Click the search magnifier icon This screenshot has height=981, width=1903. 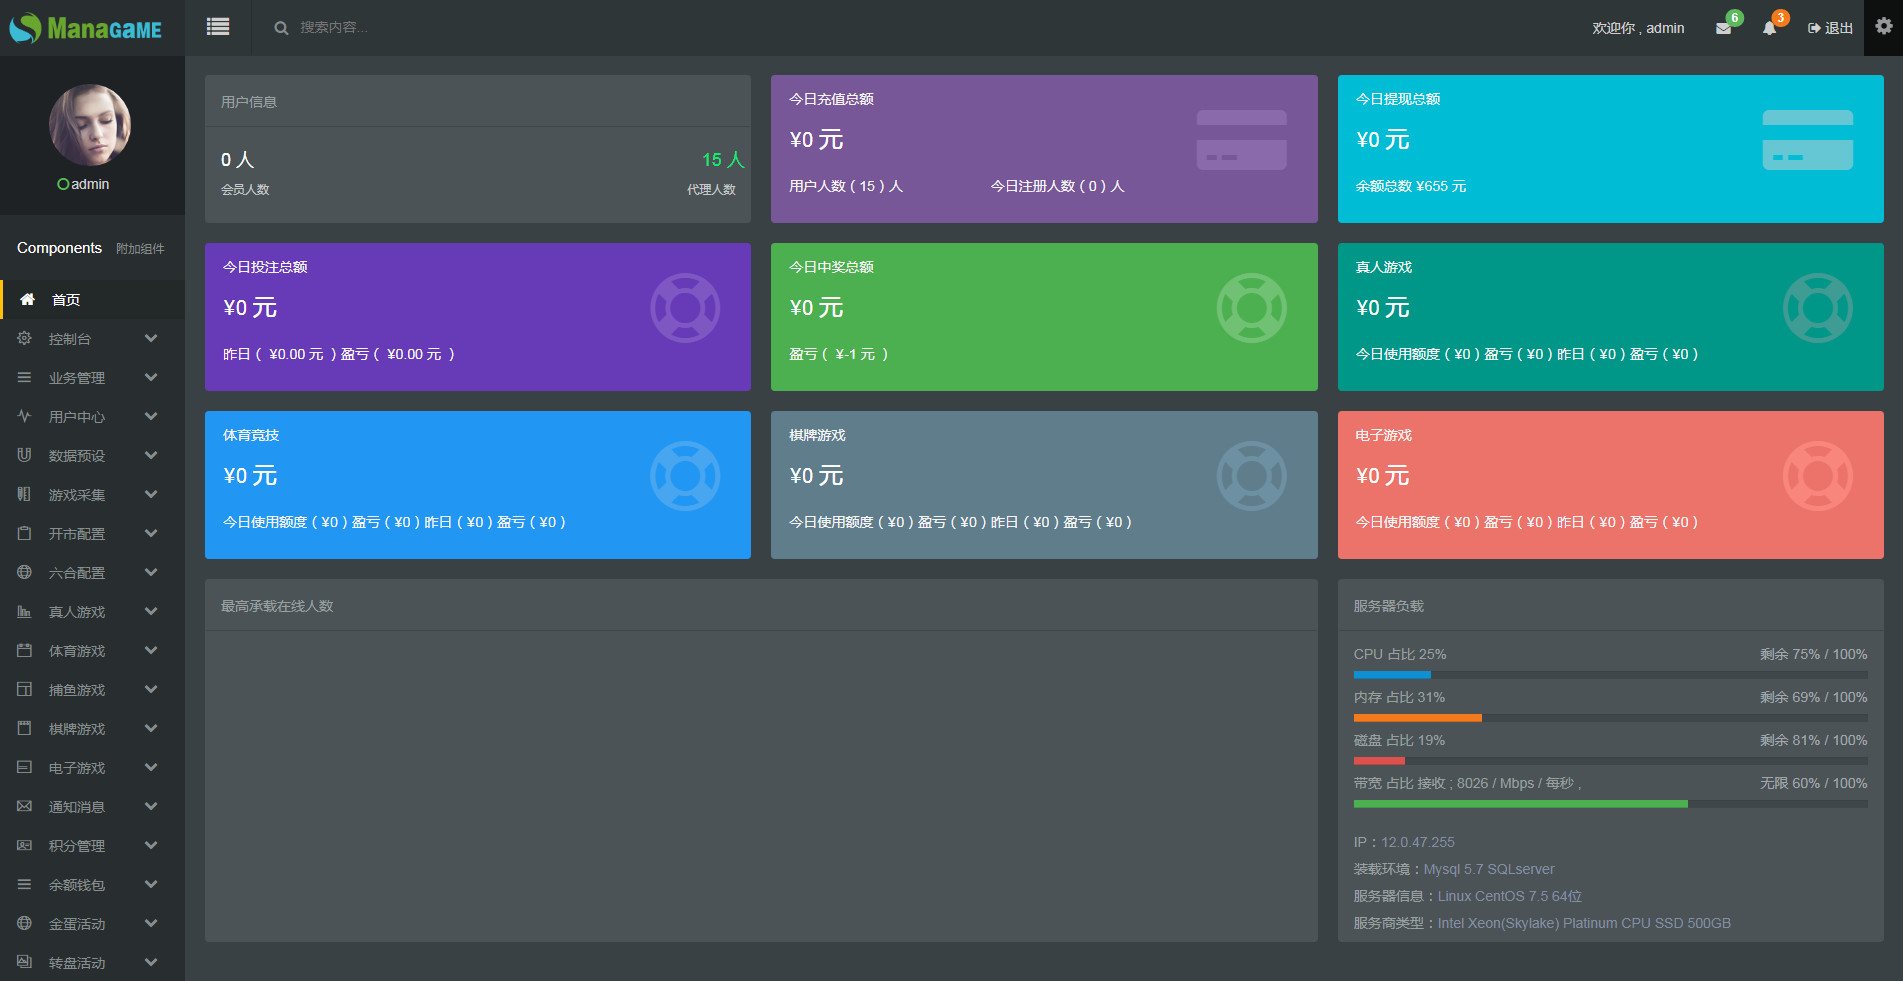(x=281, y=28)
